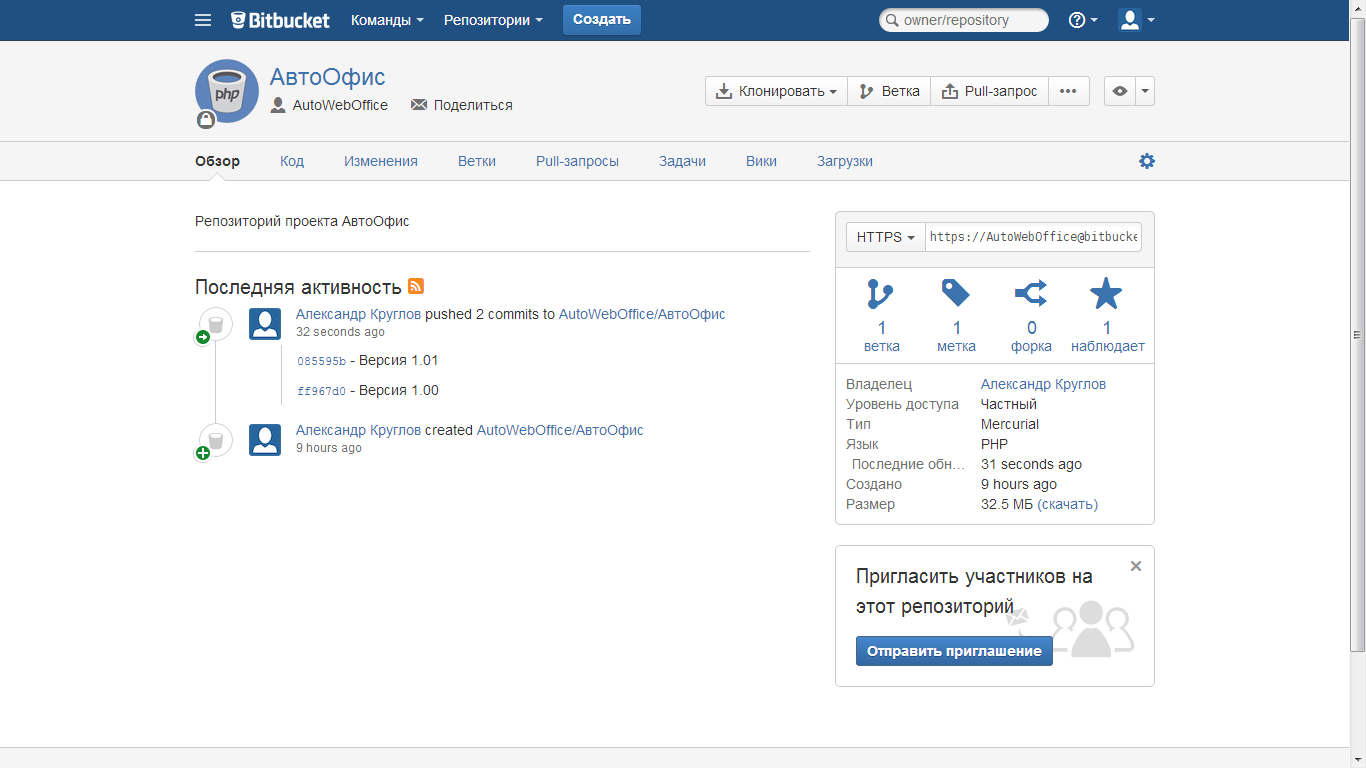This screenshot has height=768, width=1366.
Task: Close the invite participants panel
Action: [x=1136, y=566]
